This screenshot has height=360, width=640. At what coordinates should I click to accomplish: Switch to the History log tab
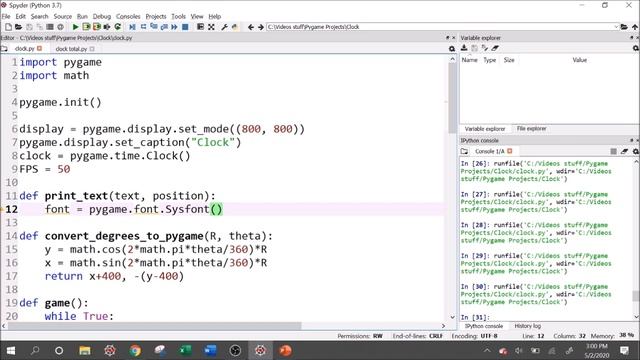pyautogui.click(x=527, y=326)
